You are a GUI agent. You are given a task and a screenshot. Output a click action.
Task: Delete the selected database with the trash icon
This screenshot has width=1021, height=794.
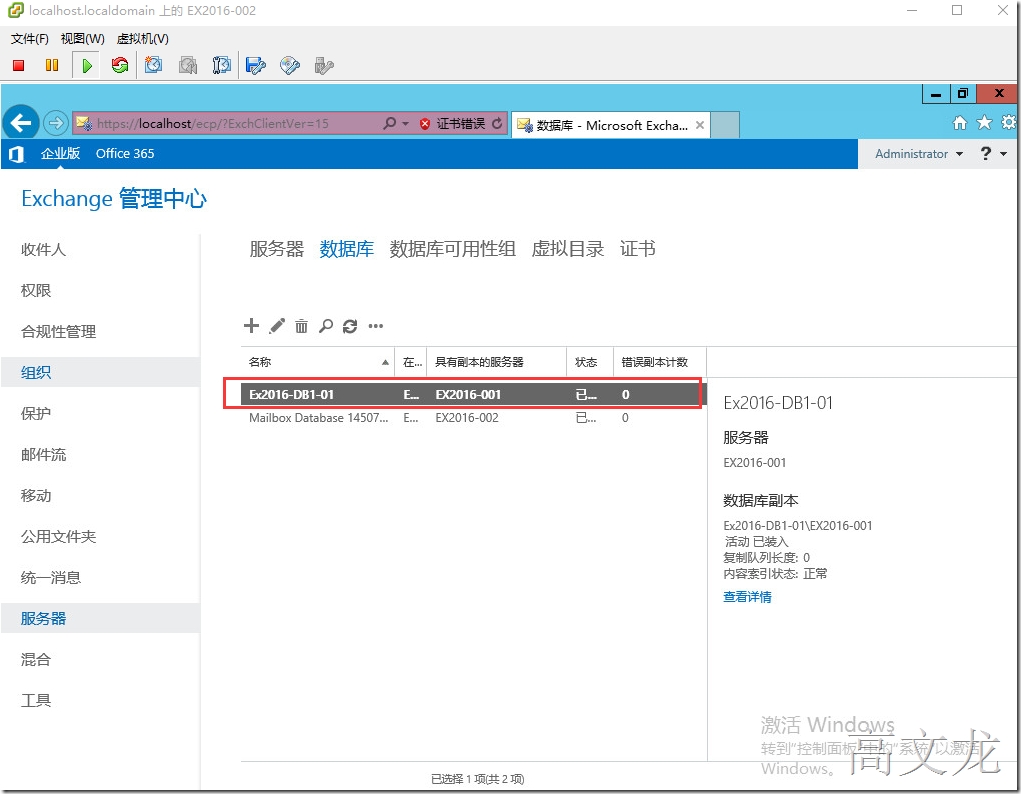(301, 326)
